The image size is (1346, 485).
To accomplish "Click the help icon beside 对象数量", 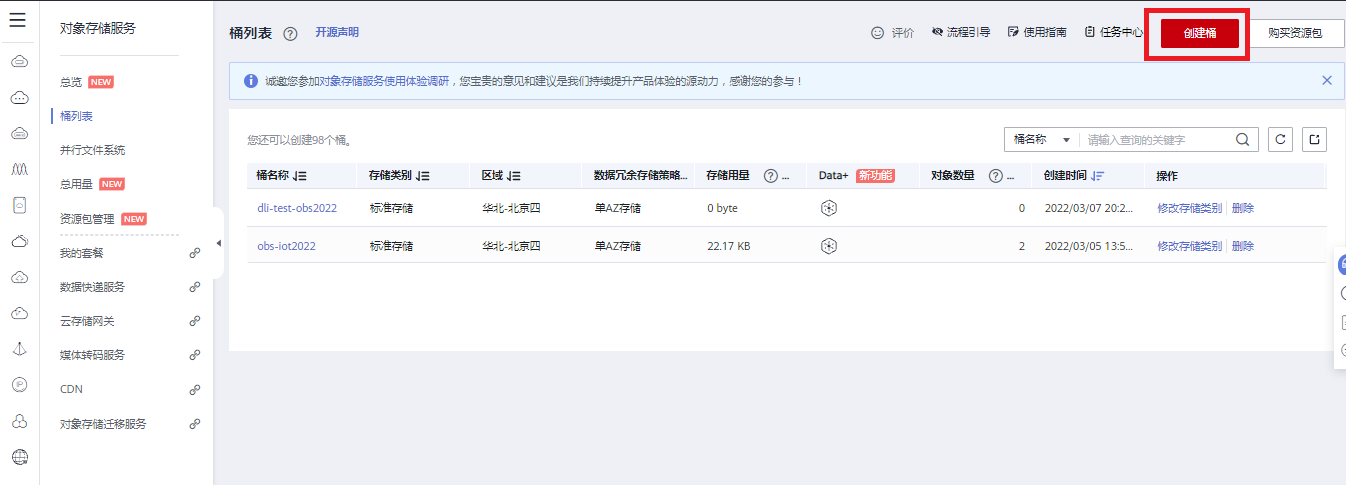I will click(x=996, y=176).
